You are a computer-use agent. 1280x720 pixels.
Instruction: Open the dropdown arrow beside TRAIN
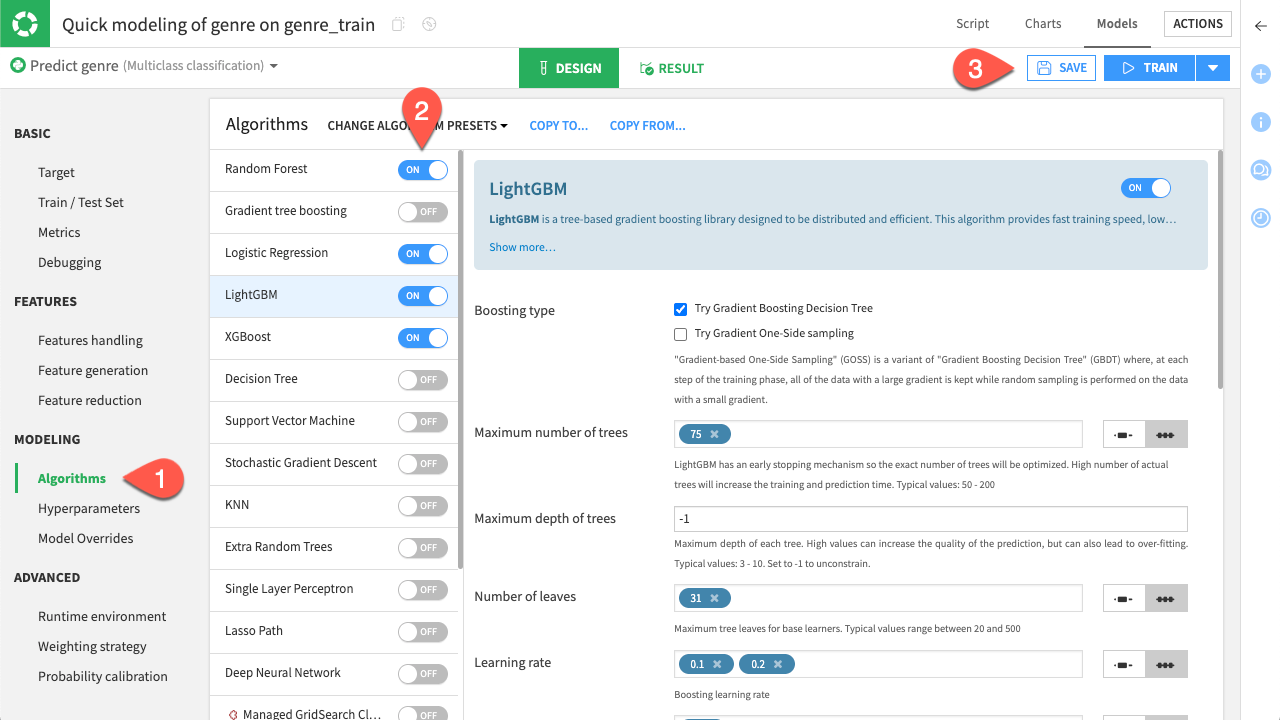1213,67
